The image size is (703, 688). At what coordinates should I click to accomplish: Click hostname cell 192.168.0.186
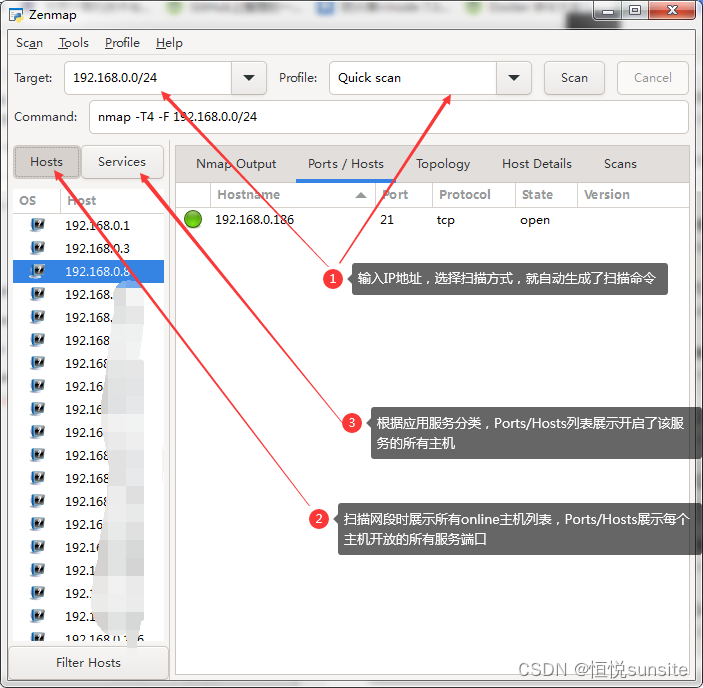(254, 220)
